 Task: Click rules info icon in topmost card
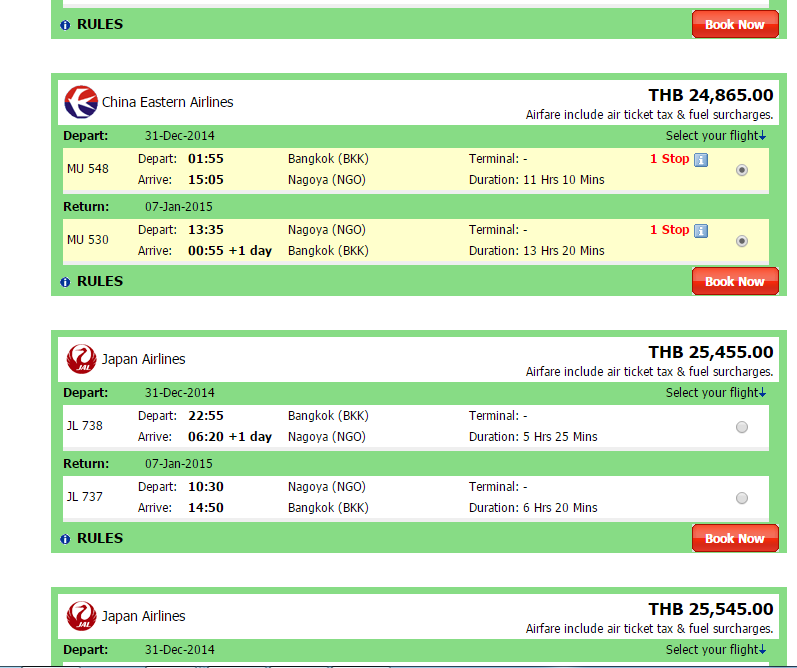coord(65,25)
